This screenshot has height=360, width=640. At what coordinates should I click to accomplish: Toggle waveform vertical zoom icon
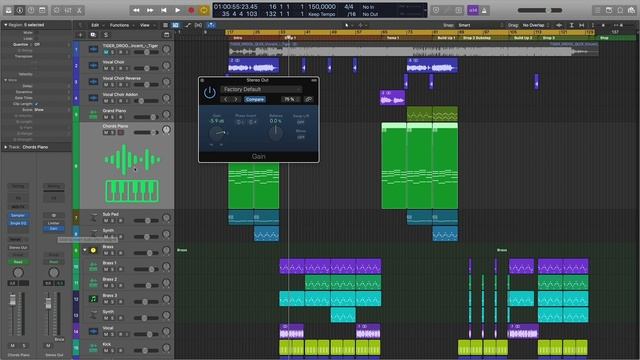559,25
